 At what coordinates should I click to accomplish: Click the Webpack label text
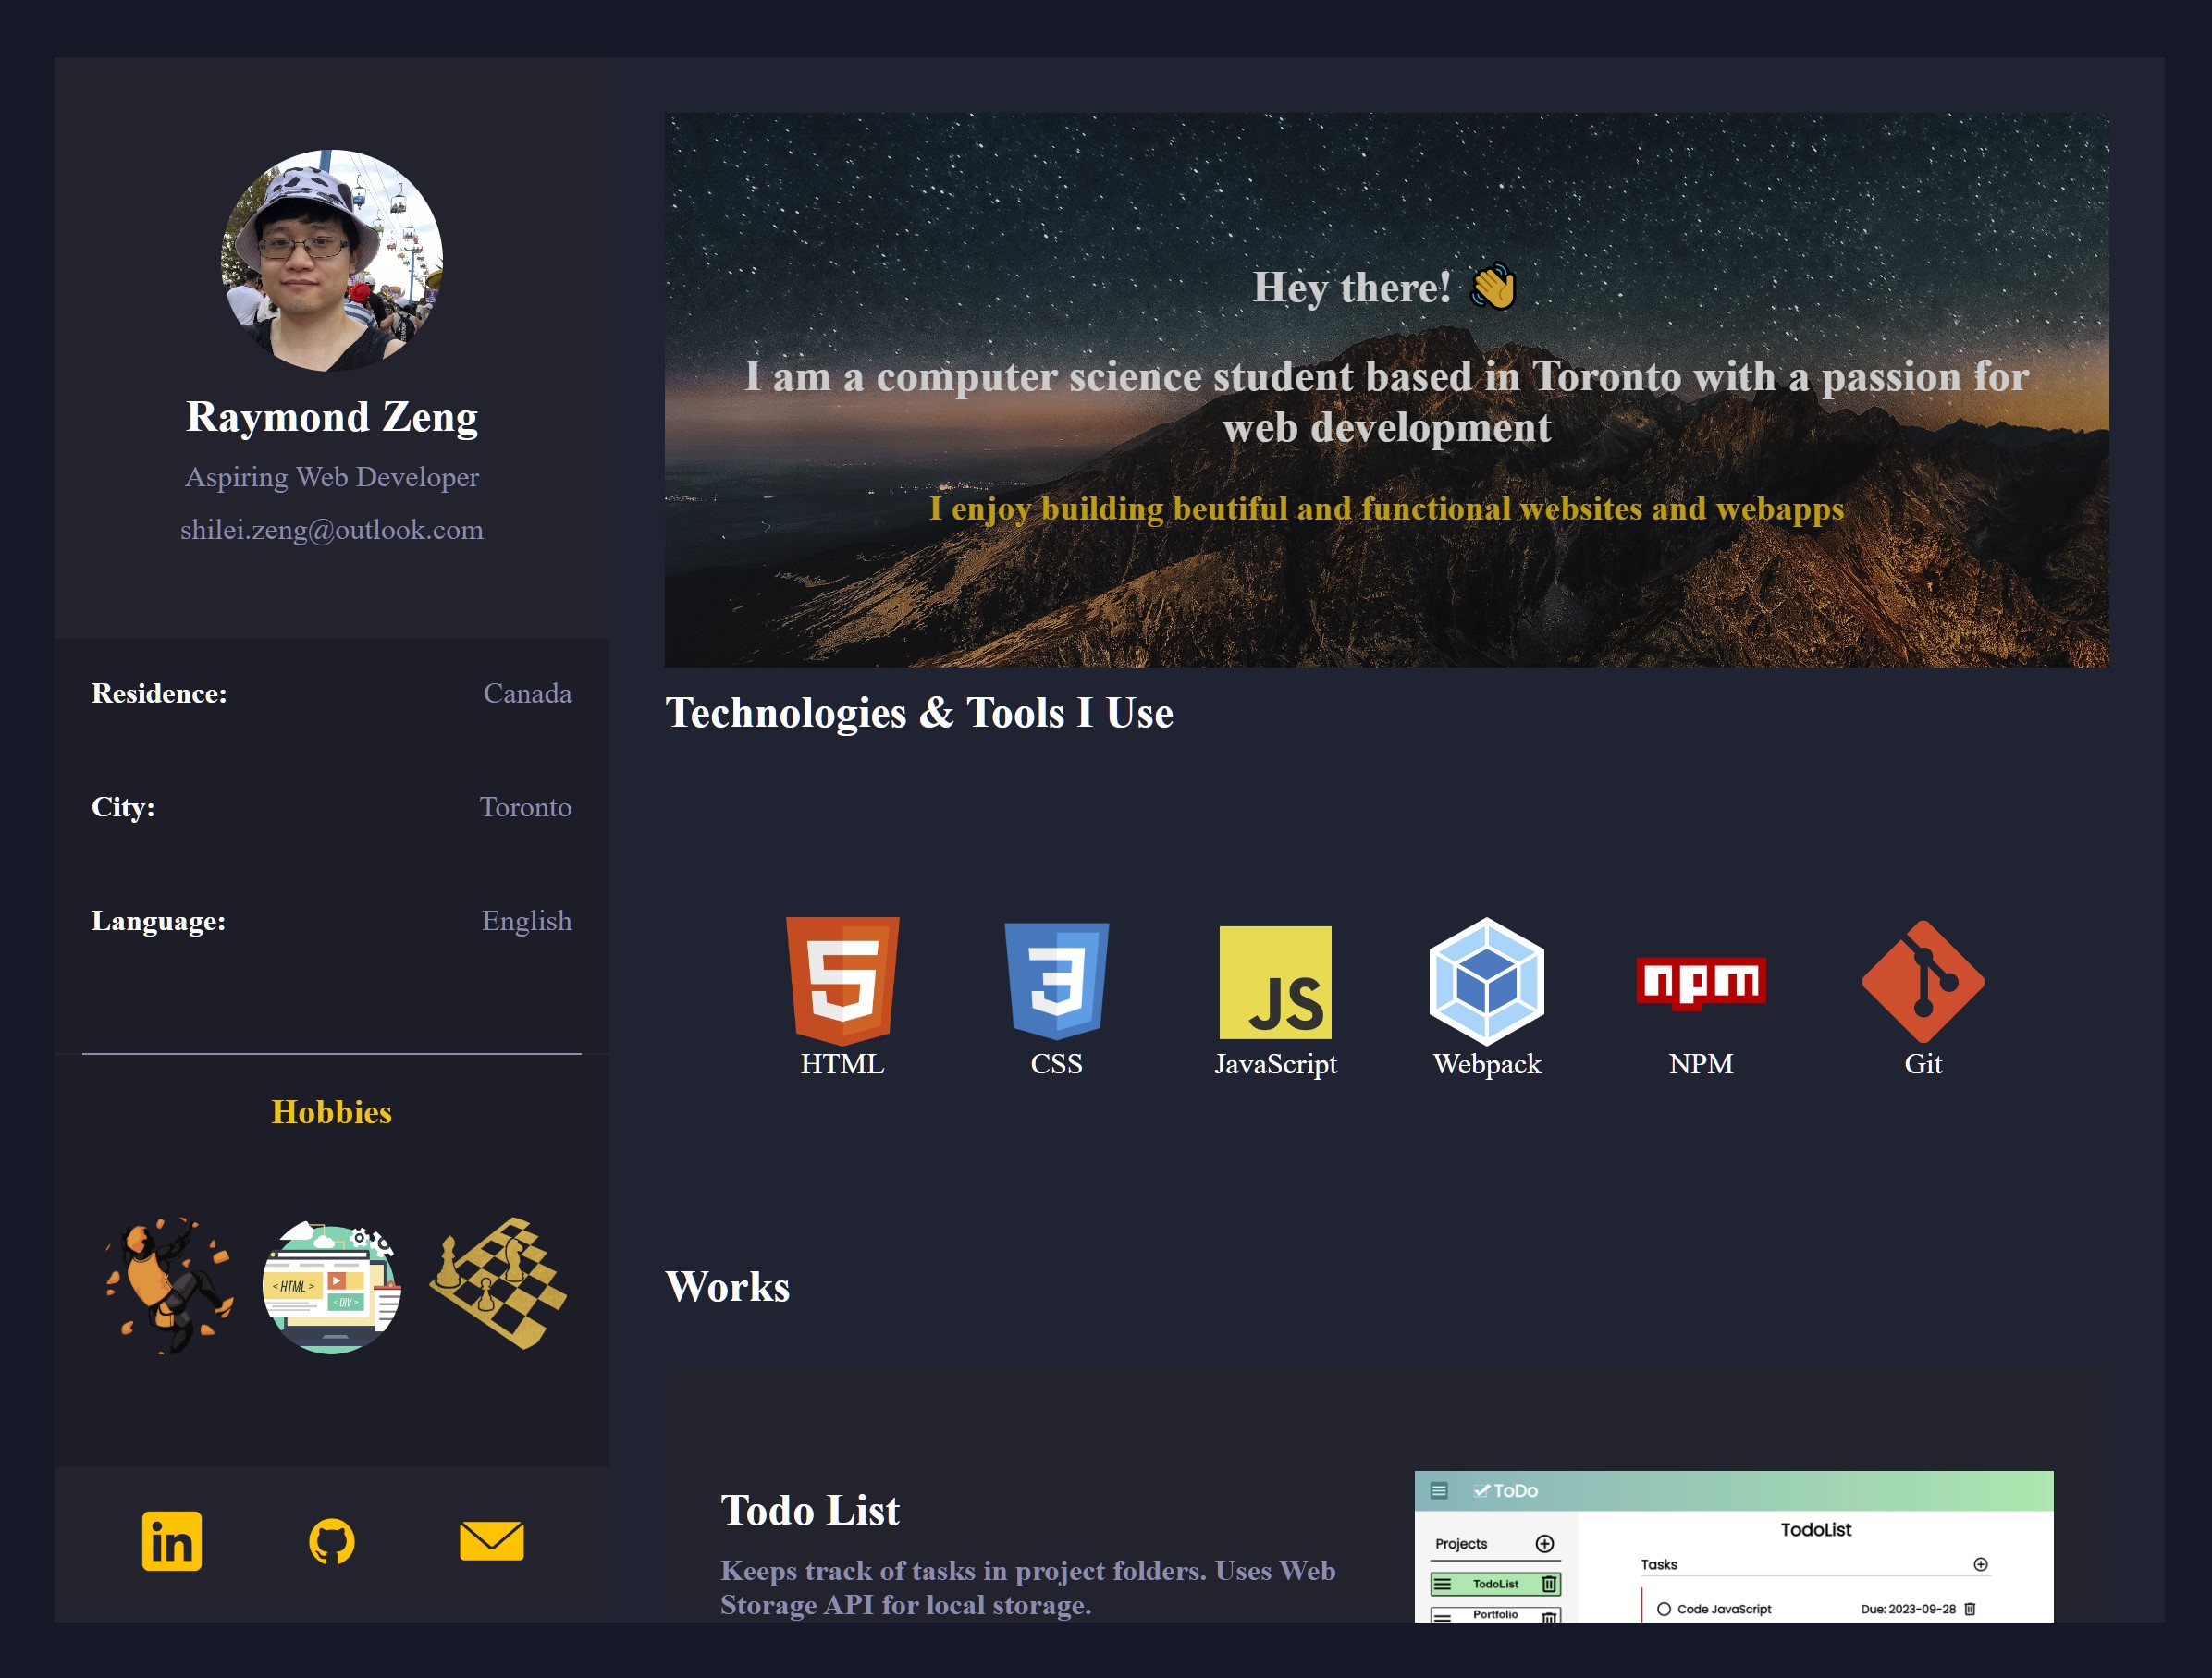click(x=1487, y=1064)
